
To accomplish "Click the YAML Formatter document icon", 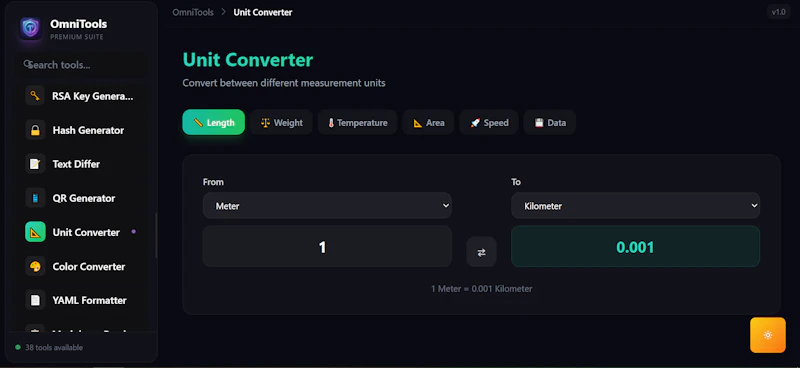I will point(35,300).
